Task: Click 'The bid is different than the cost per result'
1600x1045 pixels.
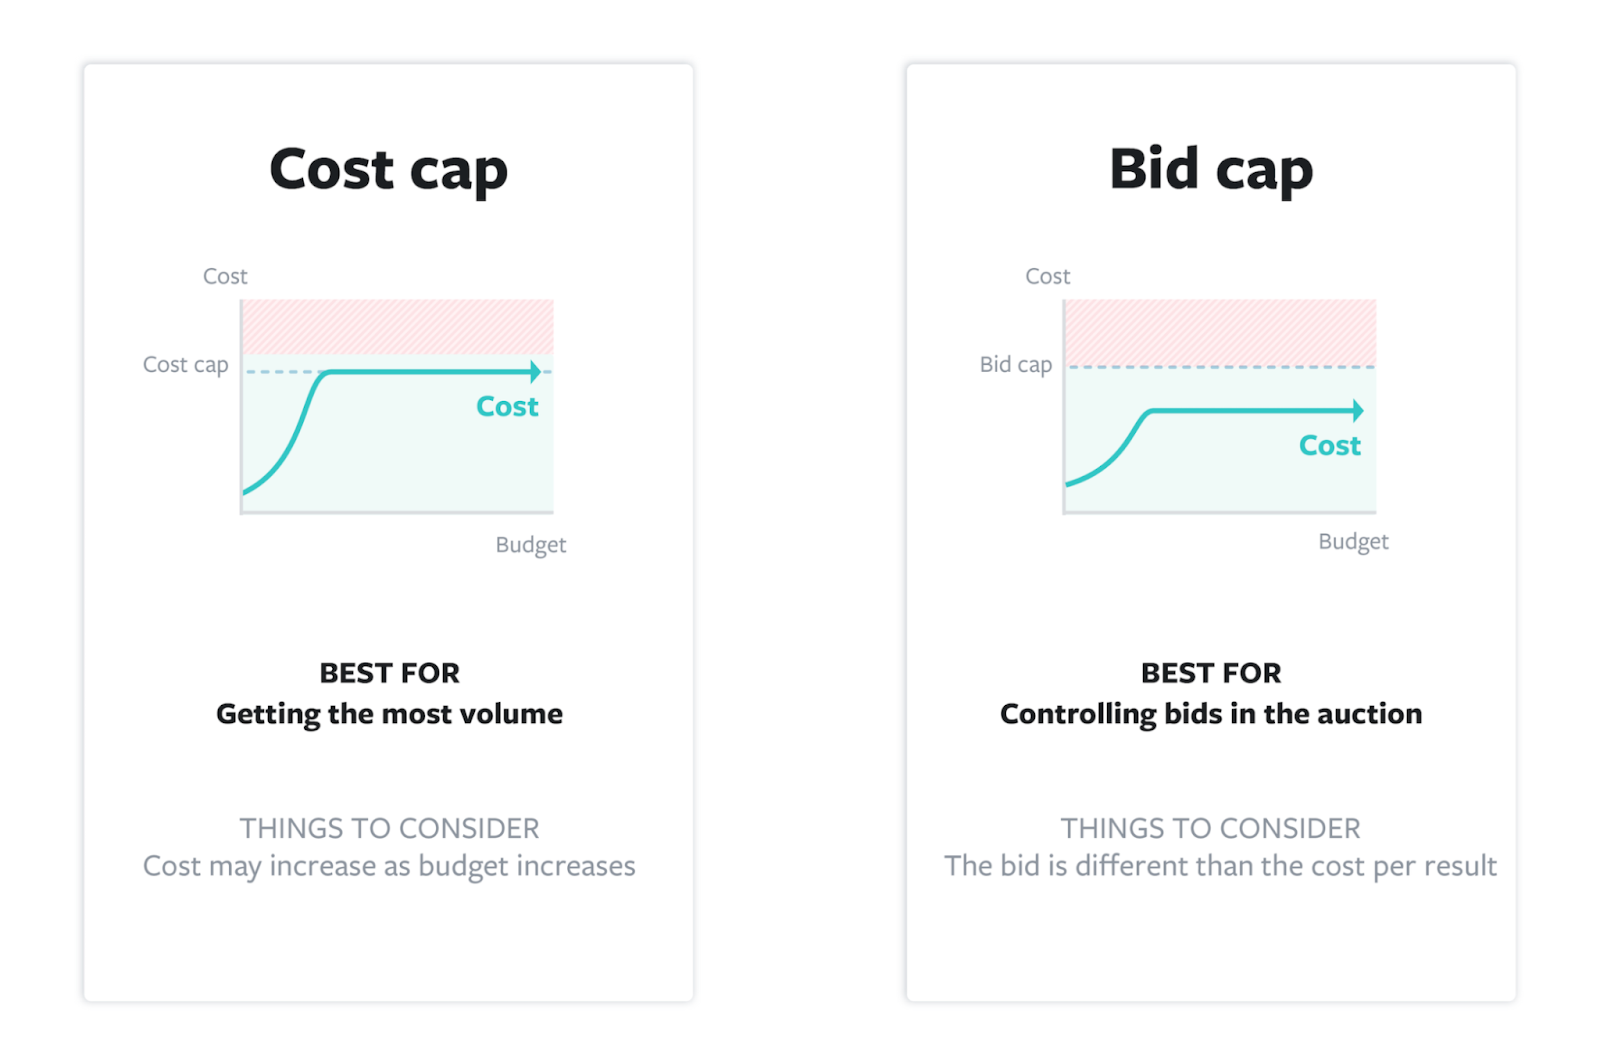Action: click(x=1220, y=866)
